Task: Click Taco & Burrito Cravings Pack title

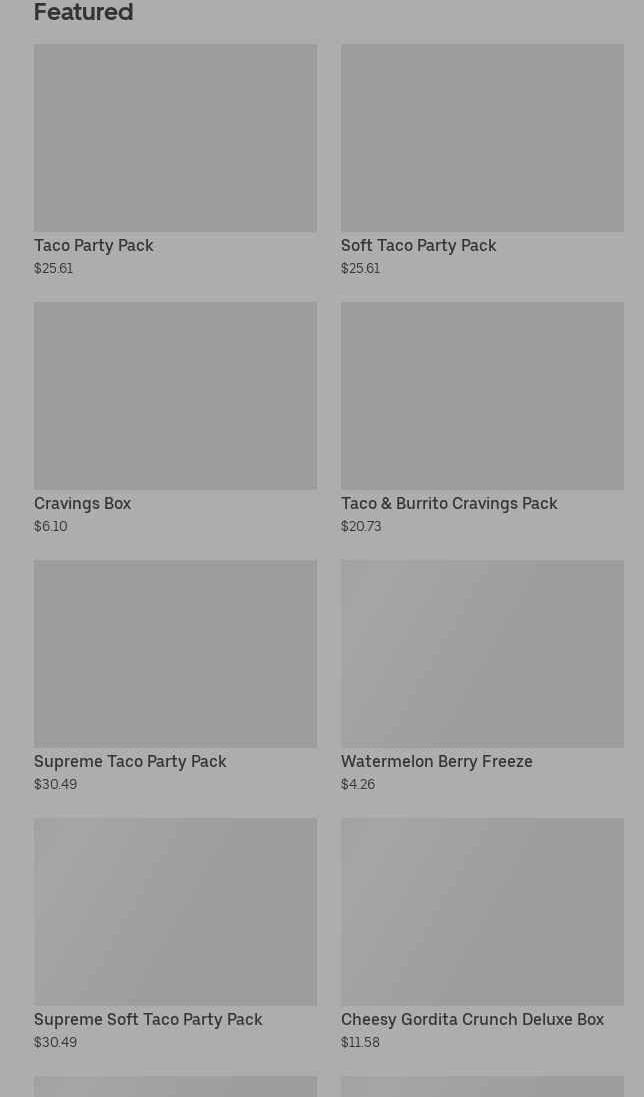Action: (449, 504)
